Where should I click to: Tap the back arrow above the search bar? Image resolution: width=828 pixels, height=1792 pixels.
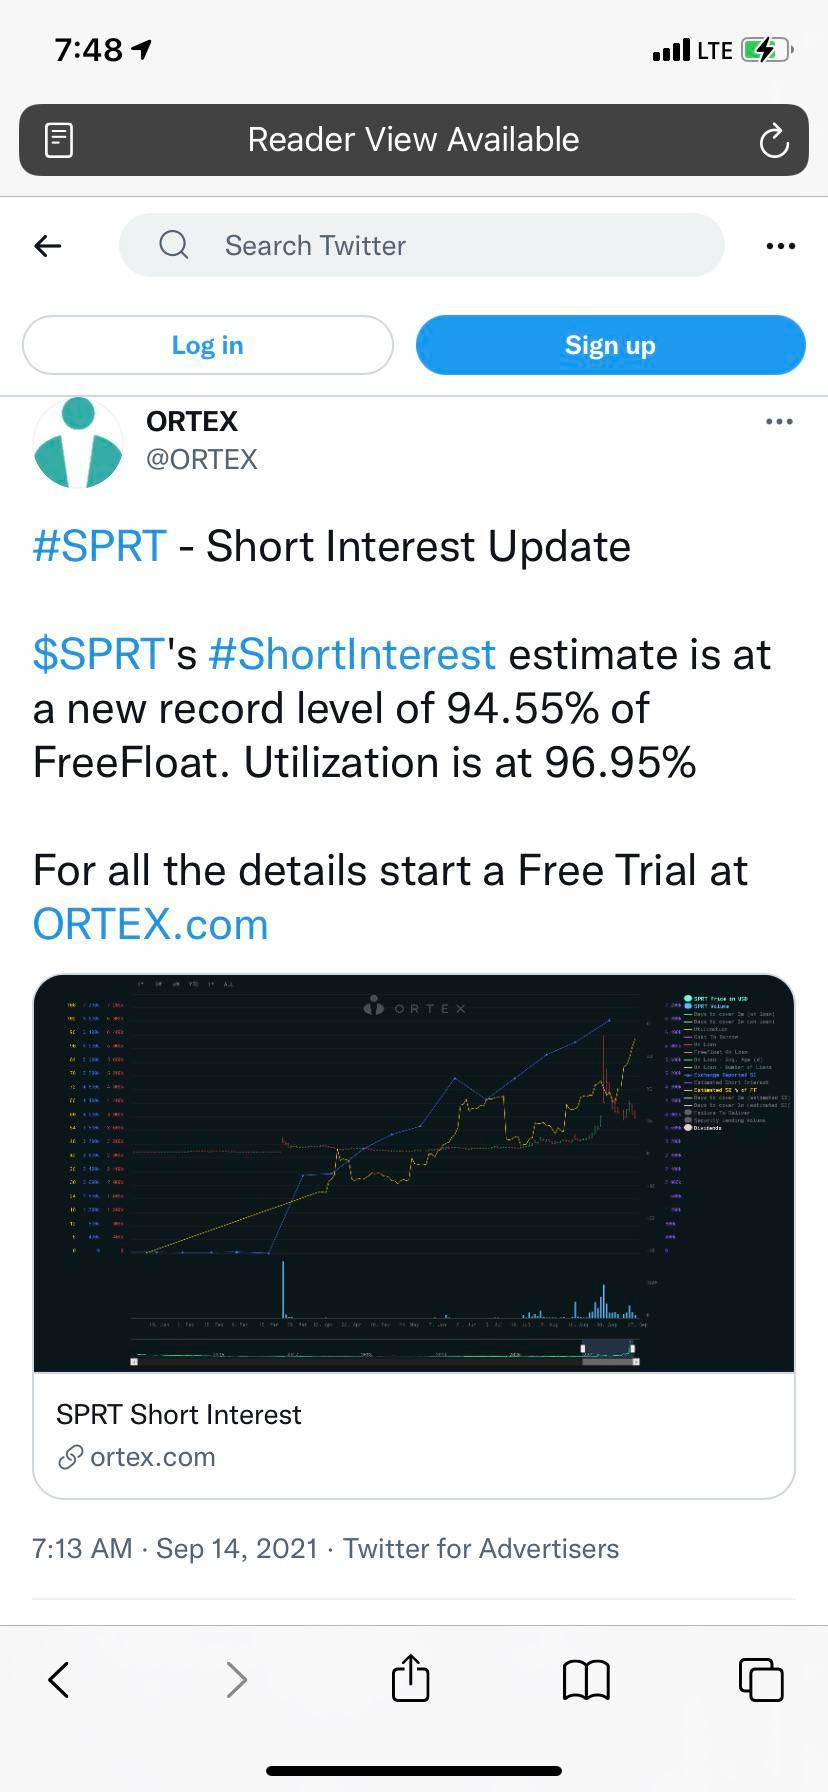pos(47,245)
